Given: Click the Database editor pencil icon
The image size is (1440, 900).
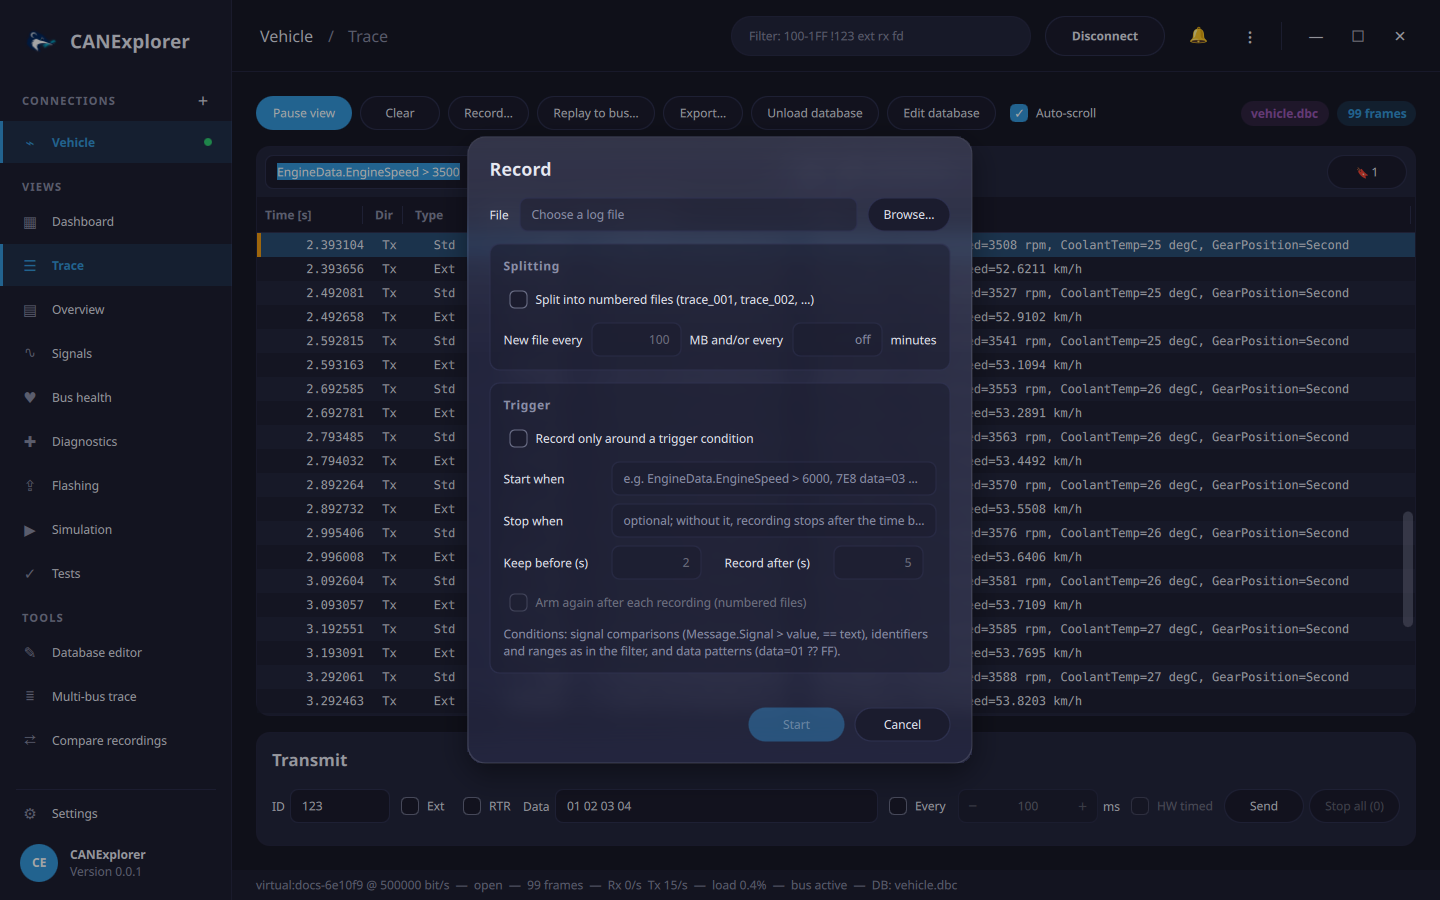Looking at the screenshot, I should pyautogui.click(x=30, y=653).
